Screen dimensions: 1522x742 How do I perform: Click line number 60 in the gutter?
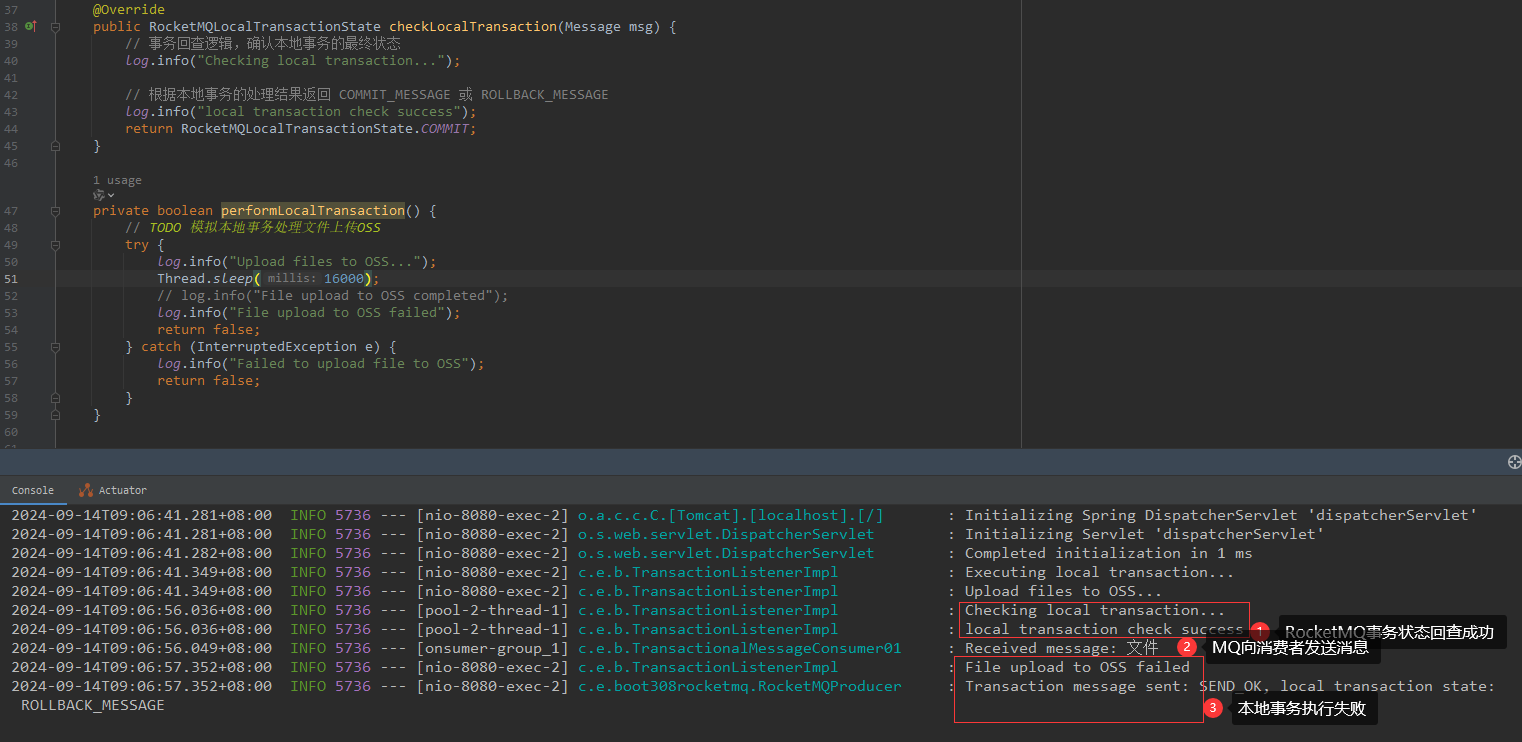click(x=11, y=431)
